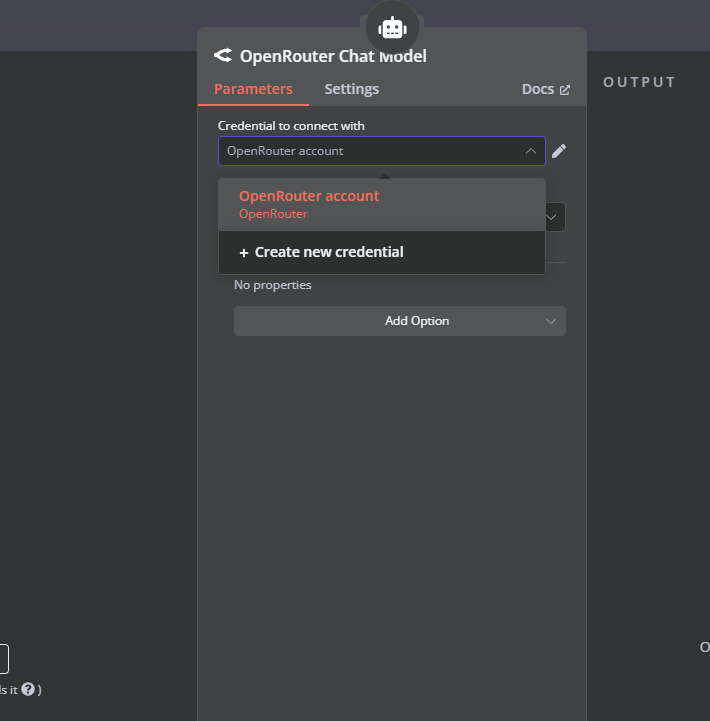Switch to the Parameters tab

(x=253, y=89)
